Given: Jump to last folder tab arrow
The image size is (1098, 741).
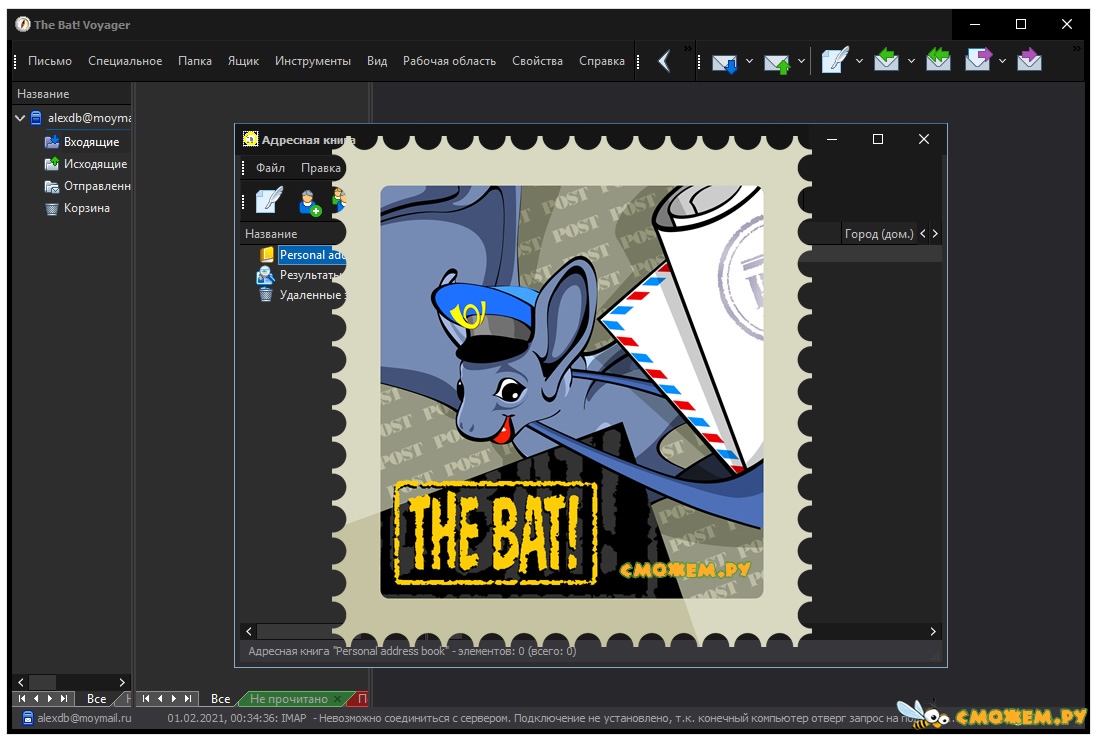Looking at the screenshot, I should (x=64, y=698).
